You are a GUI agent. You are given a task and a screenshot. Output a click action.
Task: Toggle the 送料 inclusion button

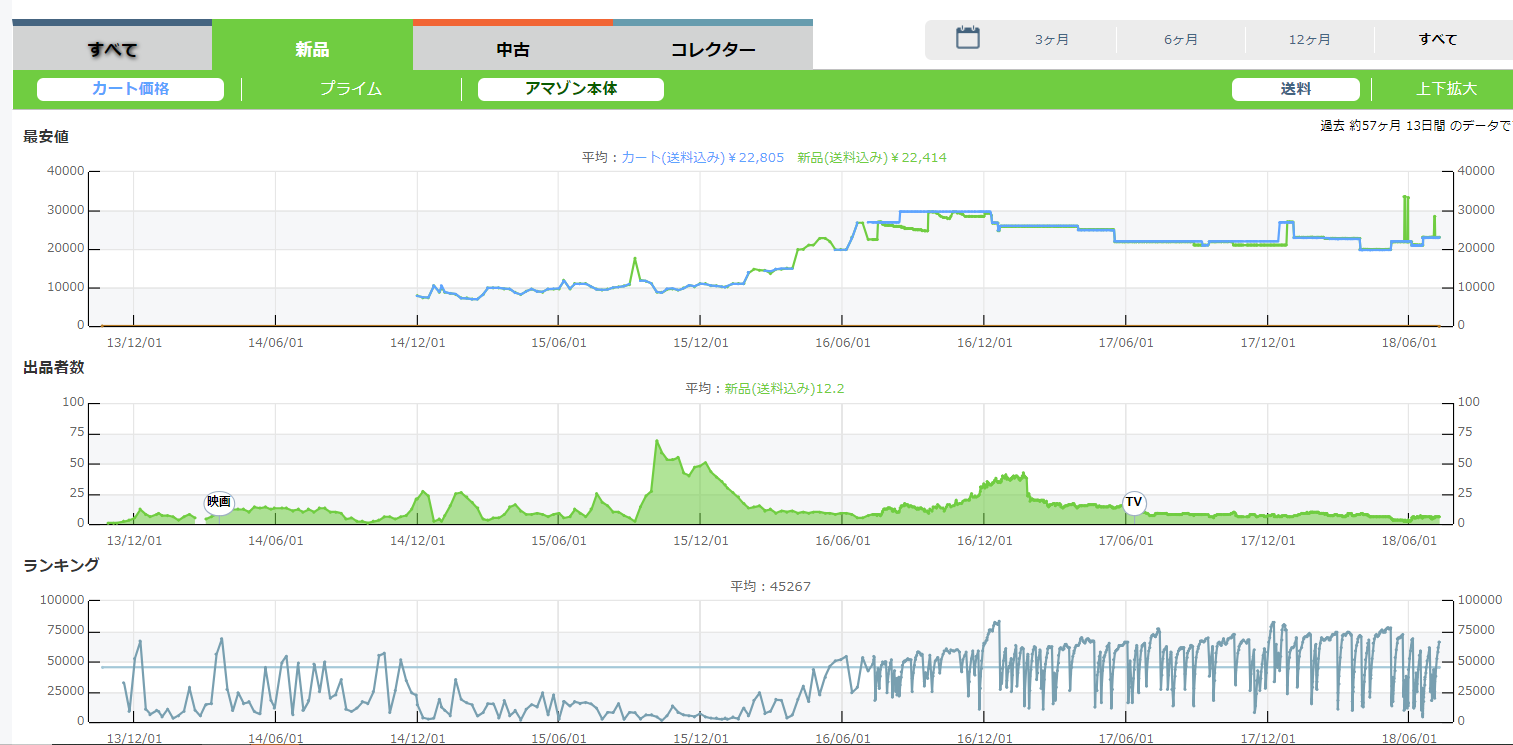1295,89
